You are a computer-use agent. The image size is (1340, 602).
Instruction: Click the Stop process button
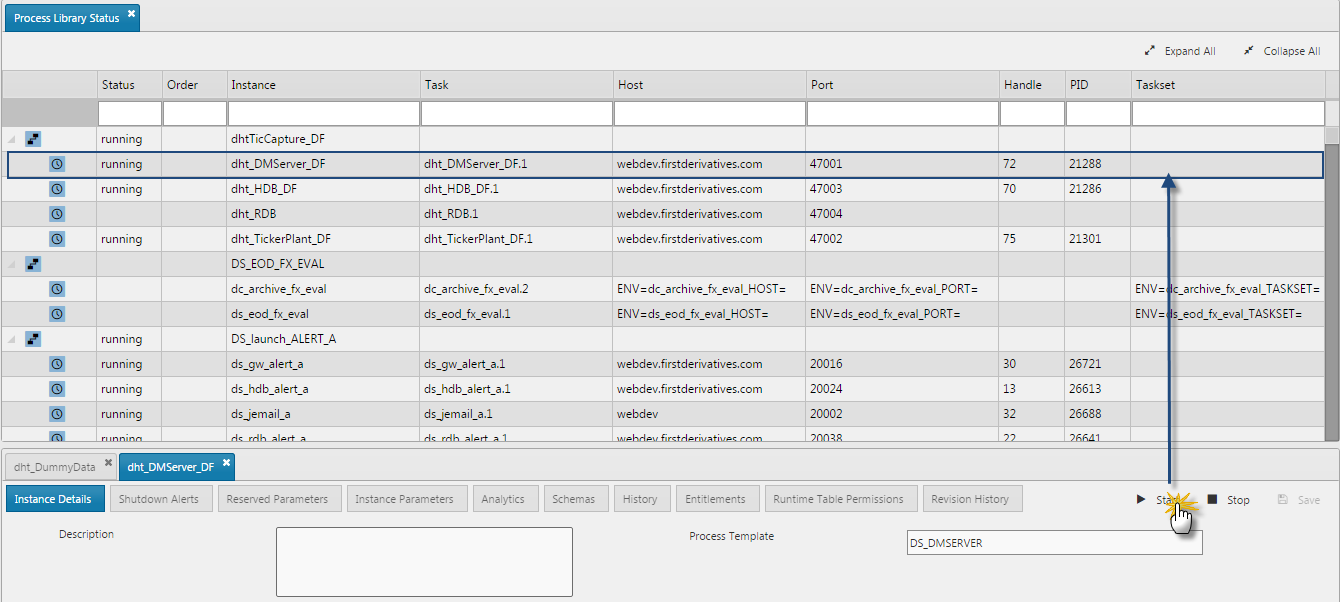[1228, 499]
